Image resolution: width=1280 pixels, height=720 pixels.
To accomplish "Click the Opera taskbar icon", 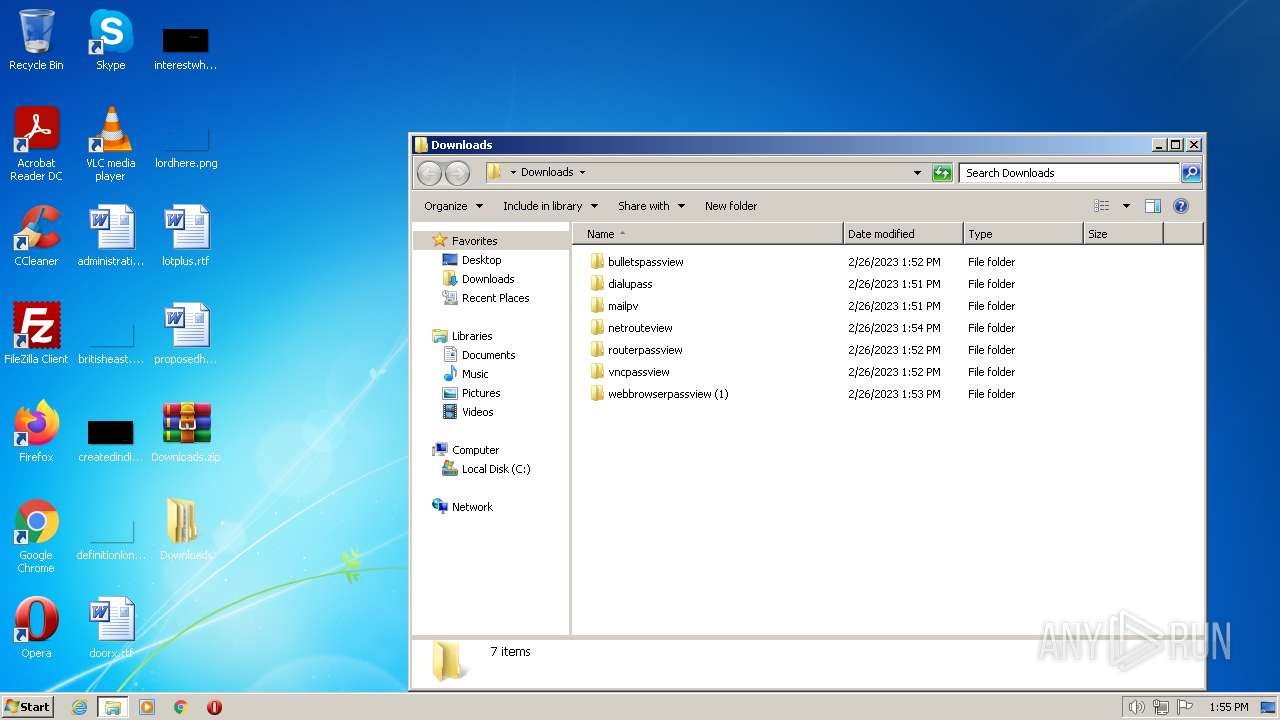I will point(214,707).
